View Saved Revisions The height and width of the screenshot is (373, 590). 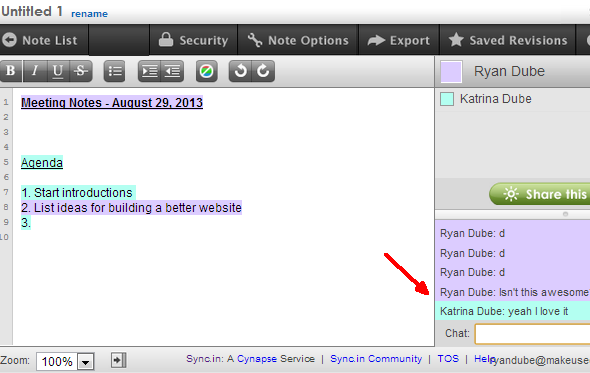[x=508, y=40]
